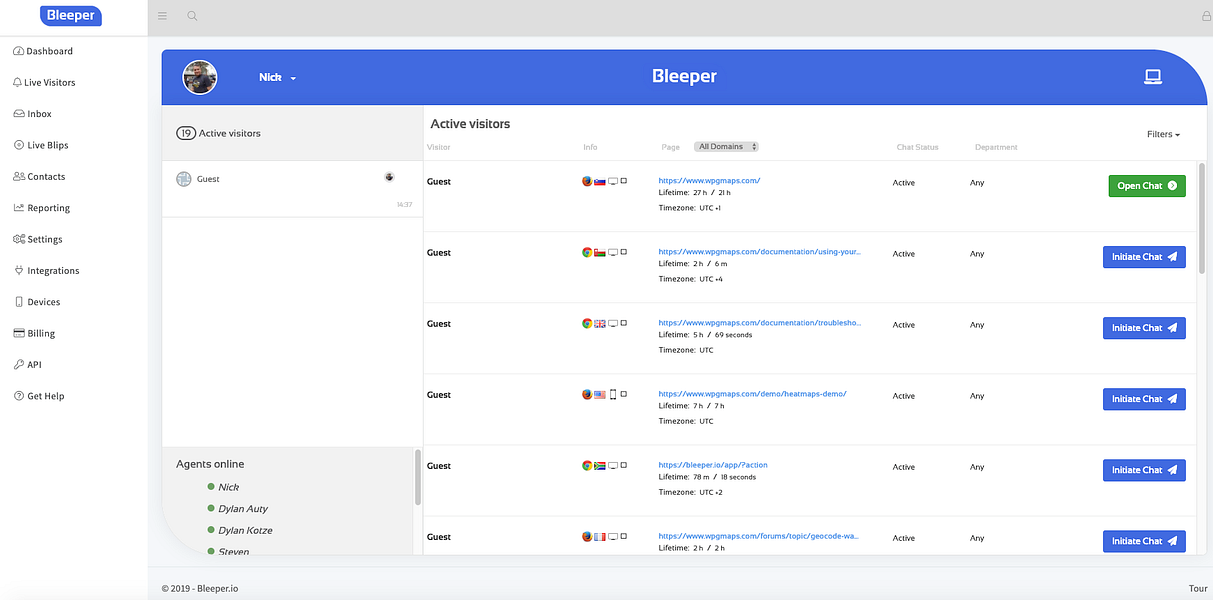This screenshot has height=600, width=1213.
Task: Click the UK flag in troubleshooting row
Action: 600,324
